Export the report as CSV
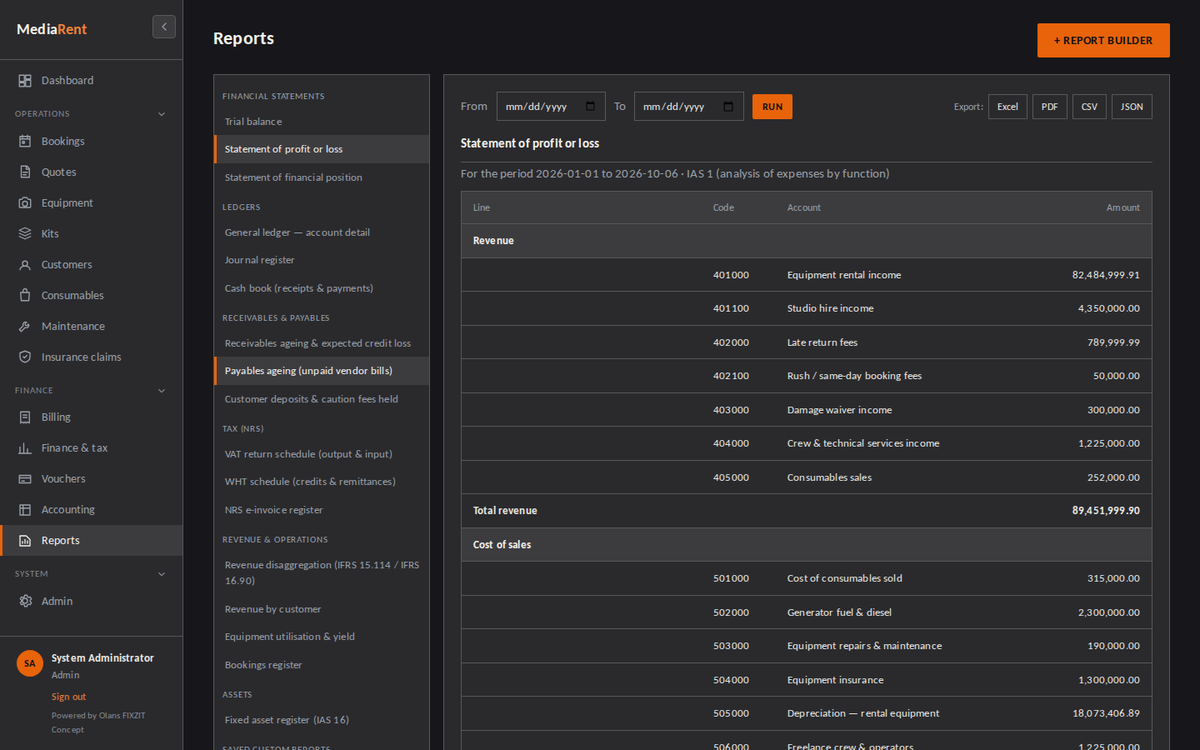The image size is (1200, 750). (1089, 107)
